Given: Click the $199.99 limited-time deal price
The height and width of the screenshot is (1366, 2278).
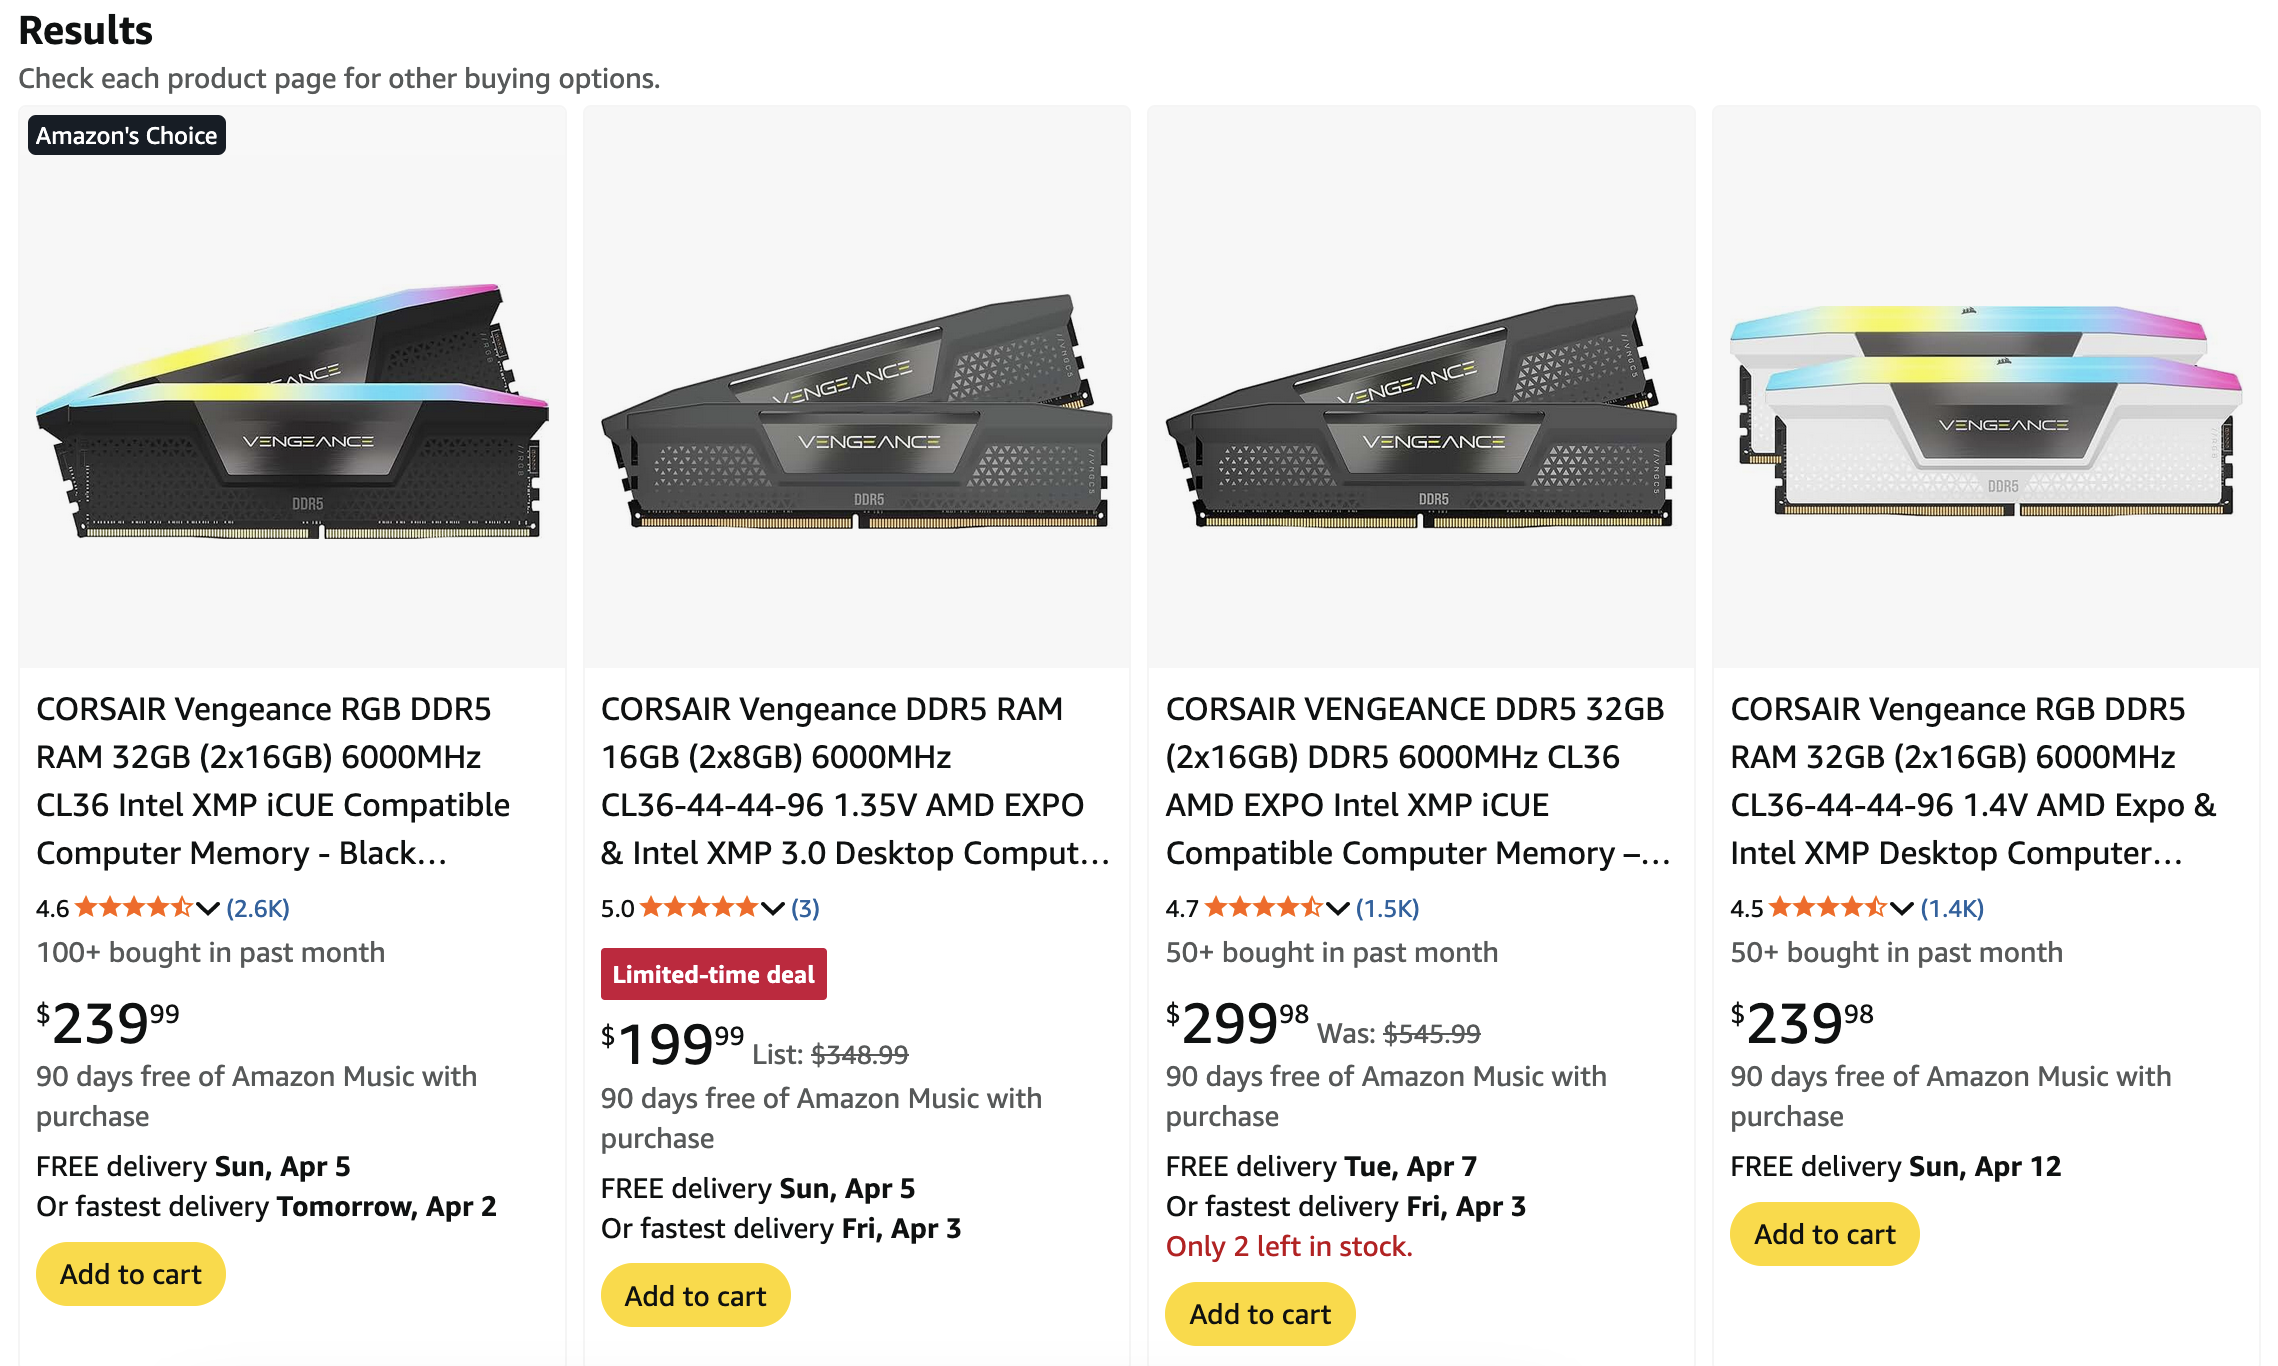Looking at the screenshot, I should click(x=673, y=1044).
